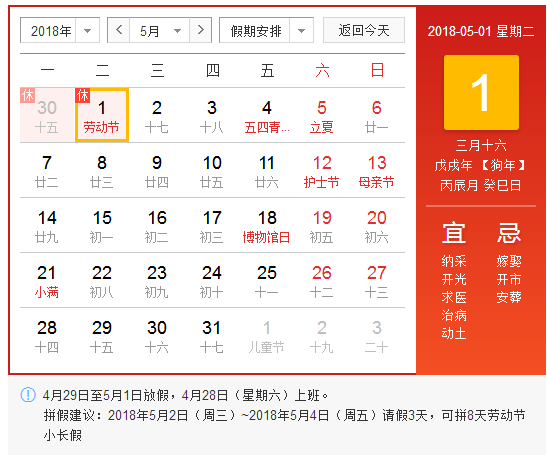
Task: Expand the 假期安排 holiday dropdown
Action: (267, 30)
